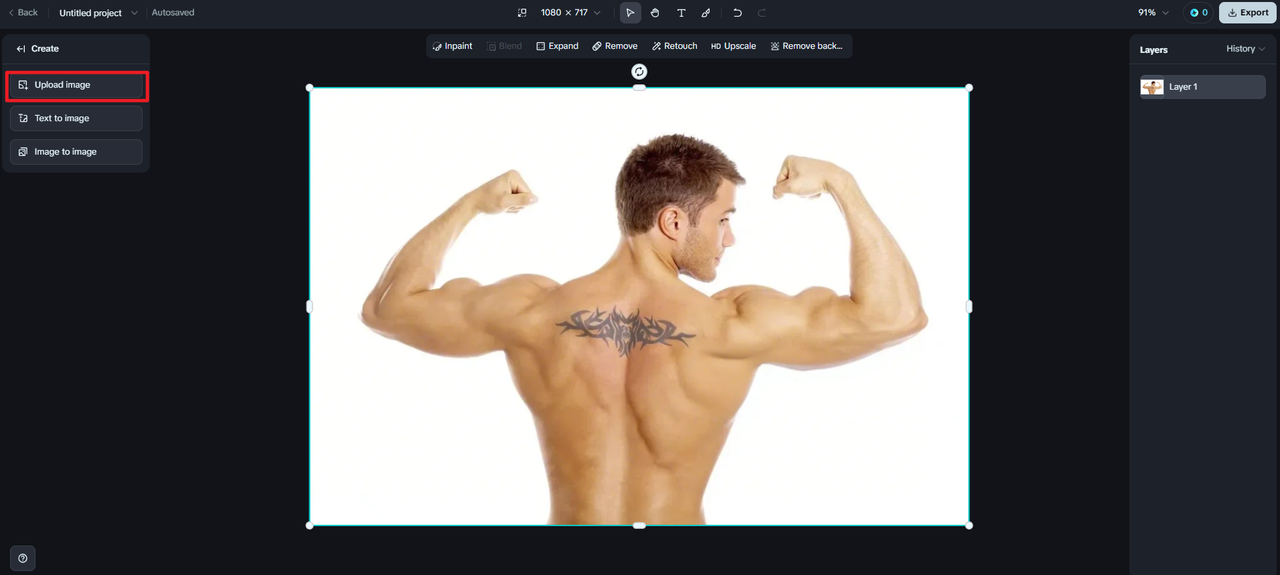
Task: Click the Blend tool
Action: coord(505,46)
